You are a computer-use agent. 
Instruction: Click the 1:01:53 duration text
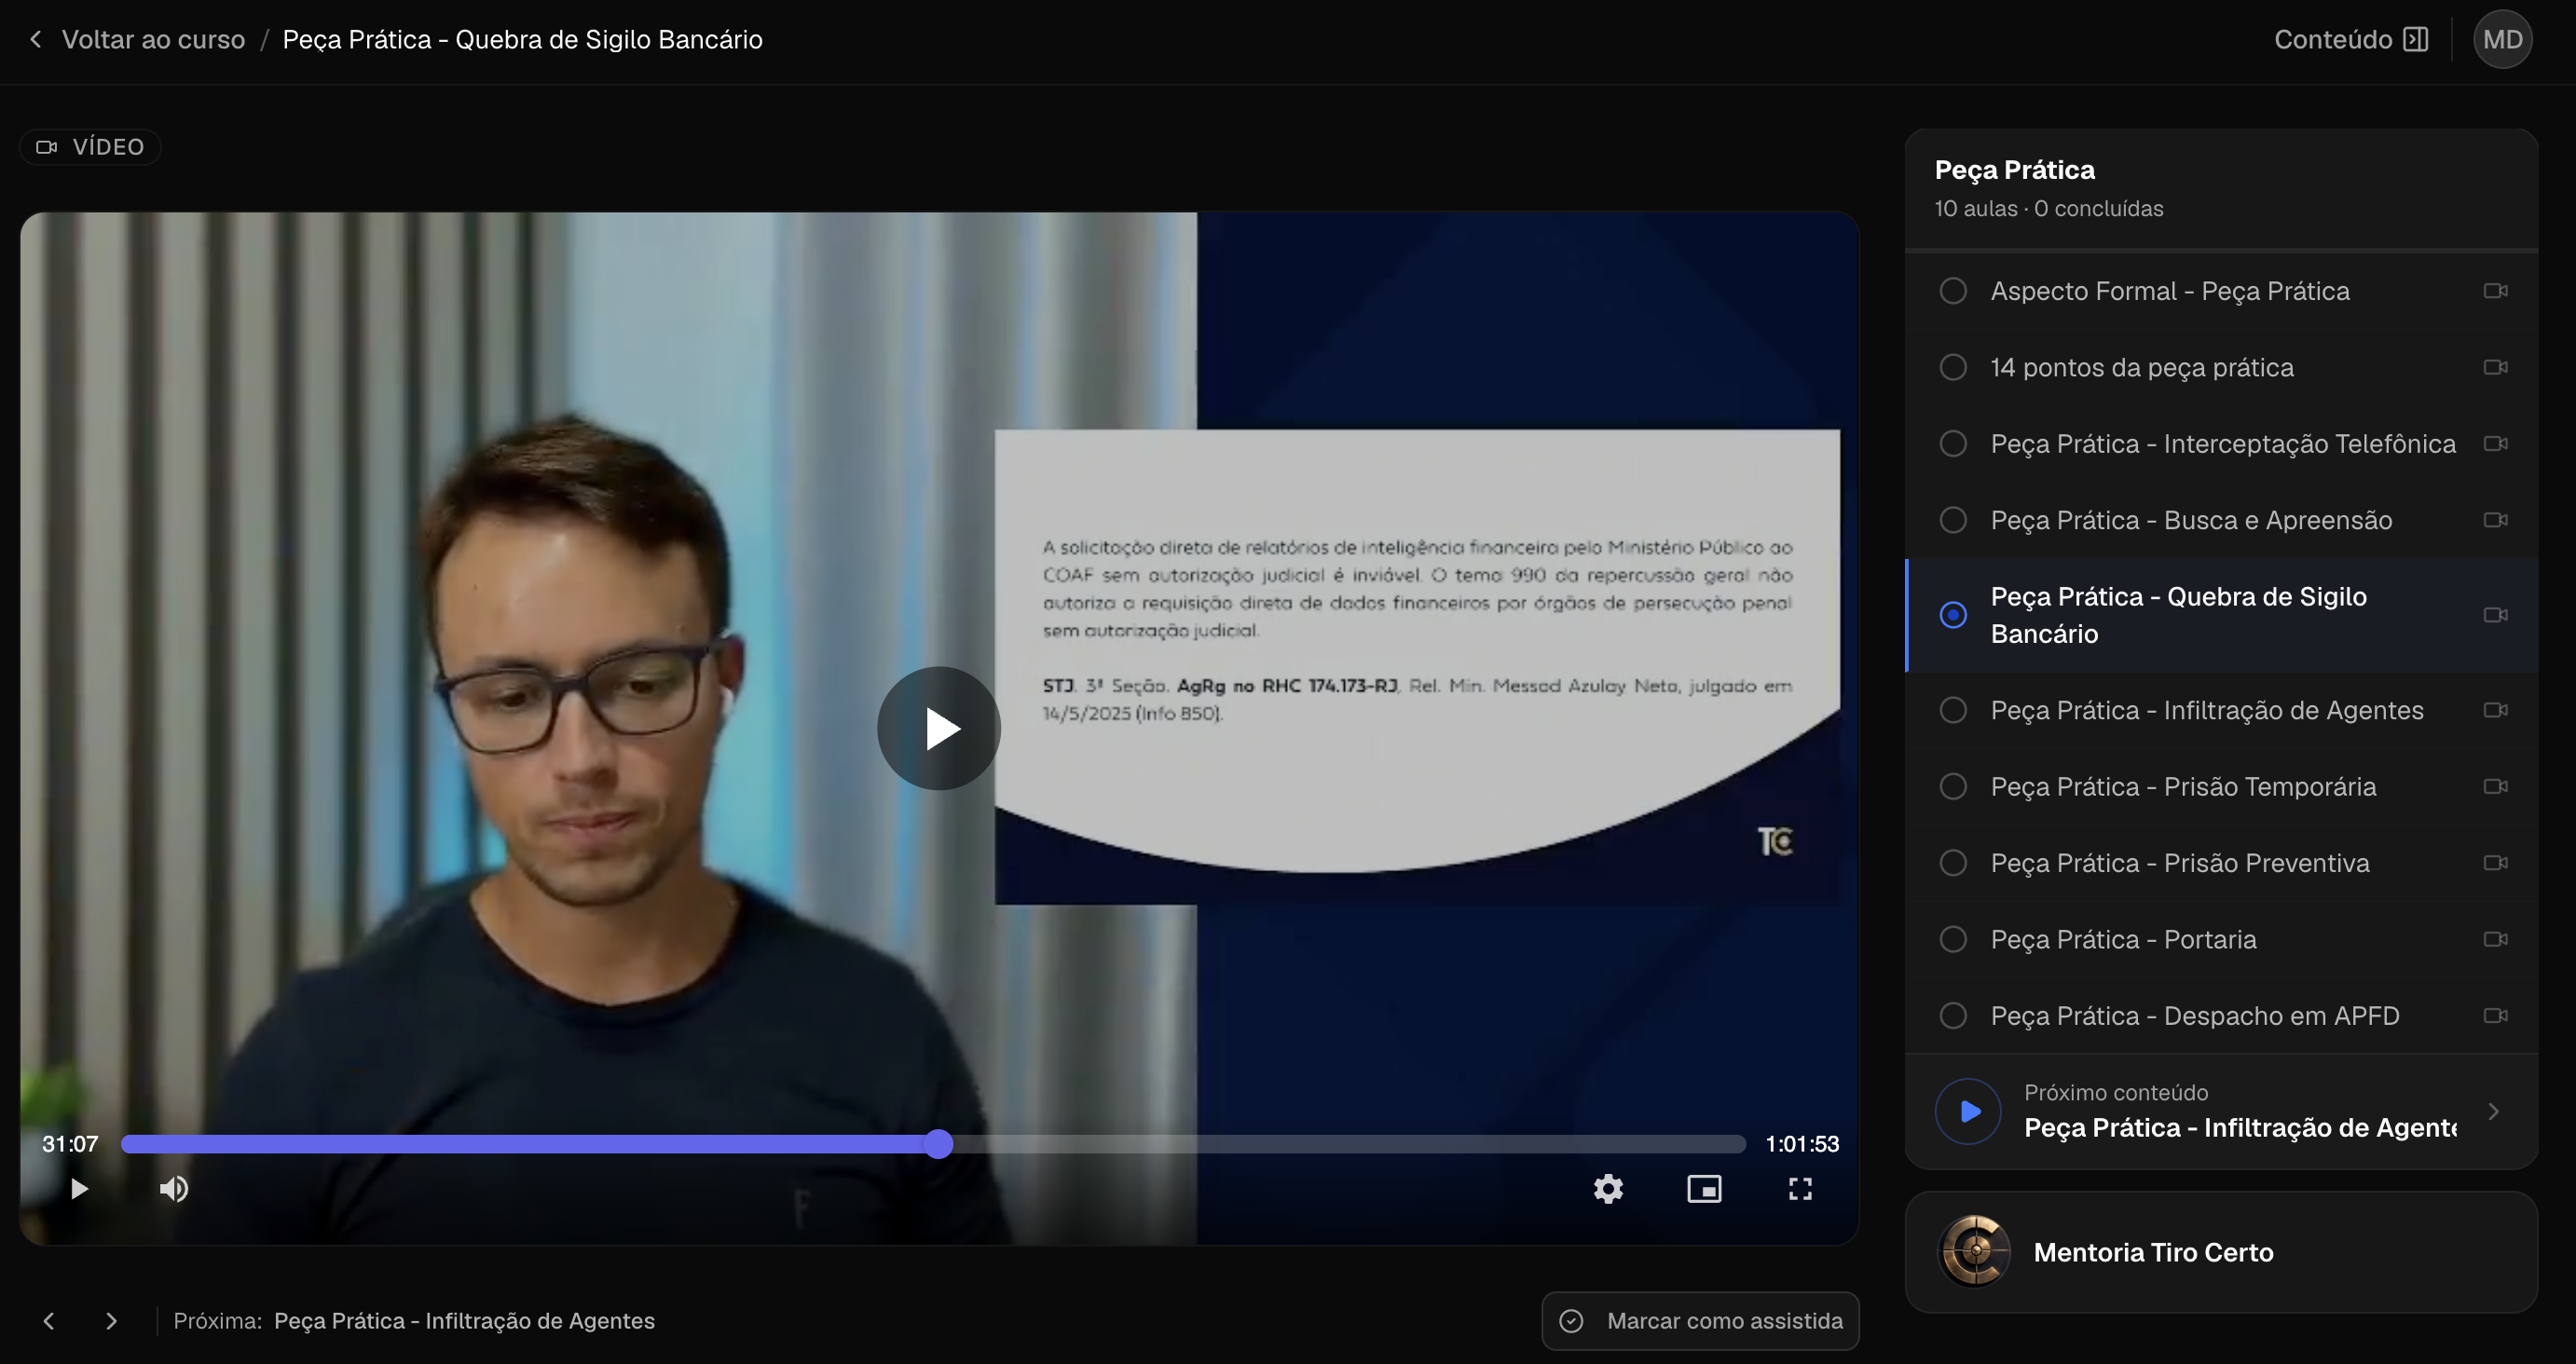1802,1143
